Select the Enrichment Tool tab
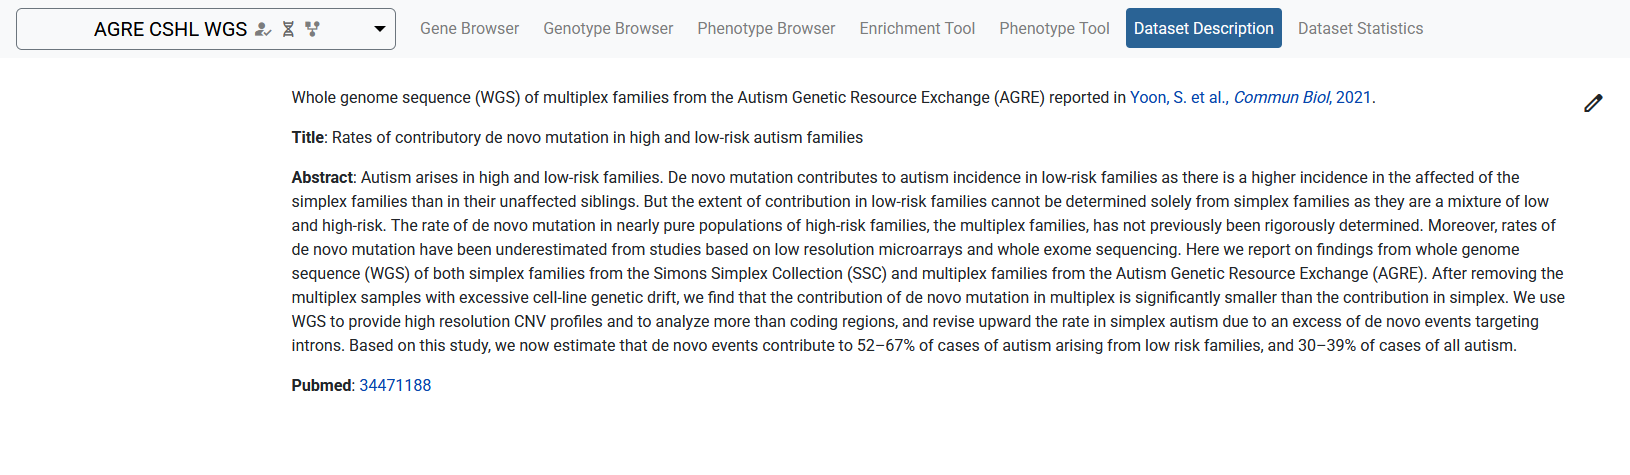Image resolution: width=1630 pixels, height=475 pixels. point(917,29)
